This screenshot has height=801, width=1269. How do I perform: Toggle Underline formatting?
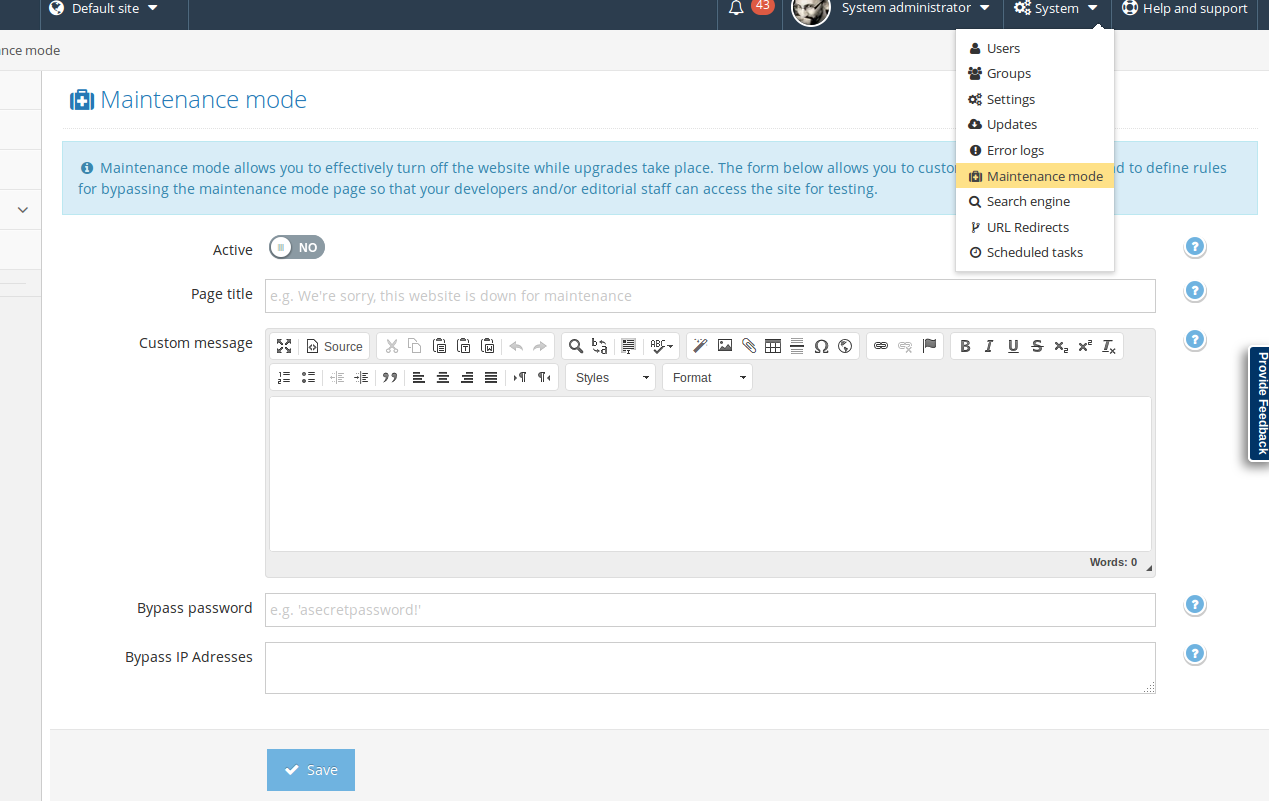pyautogui.click(x=1013, y=346)
